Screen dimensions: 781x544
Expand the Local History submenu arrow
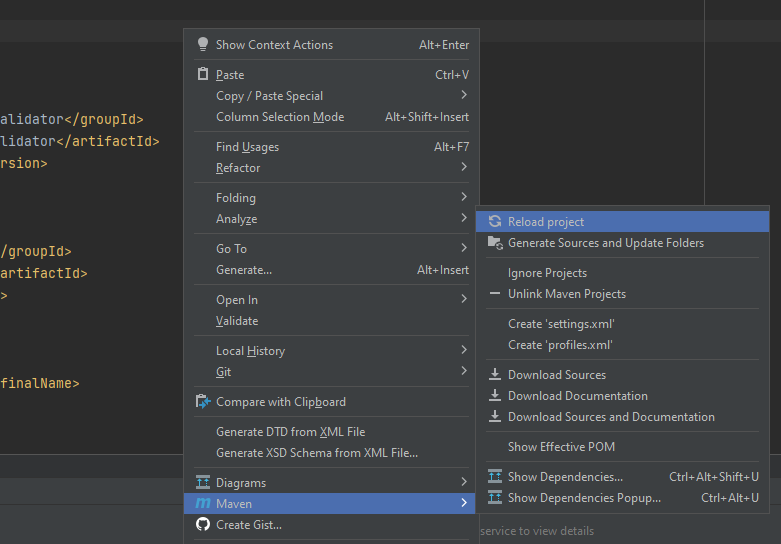click(x=464, y=350)
